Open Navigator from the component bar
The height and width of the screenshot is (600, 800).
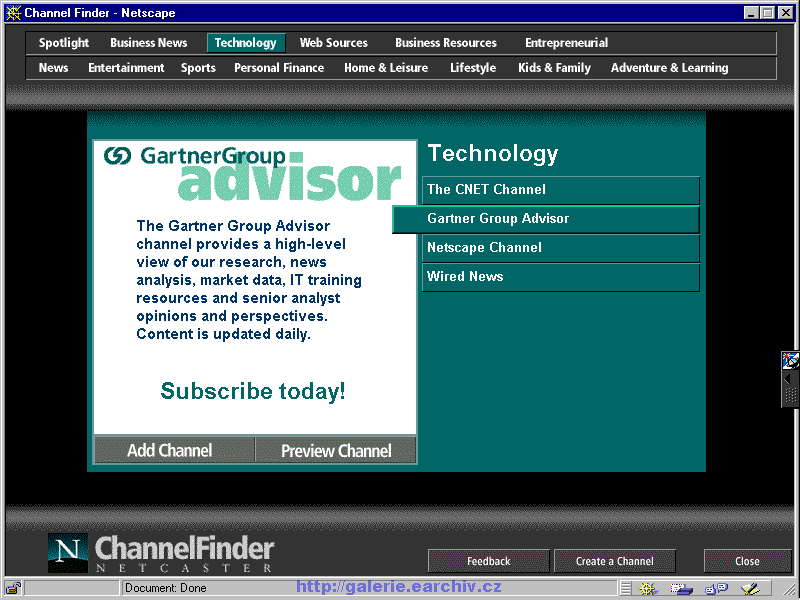point(647,589)
